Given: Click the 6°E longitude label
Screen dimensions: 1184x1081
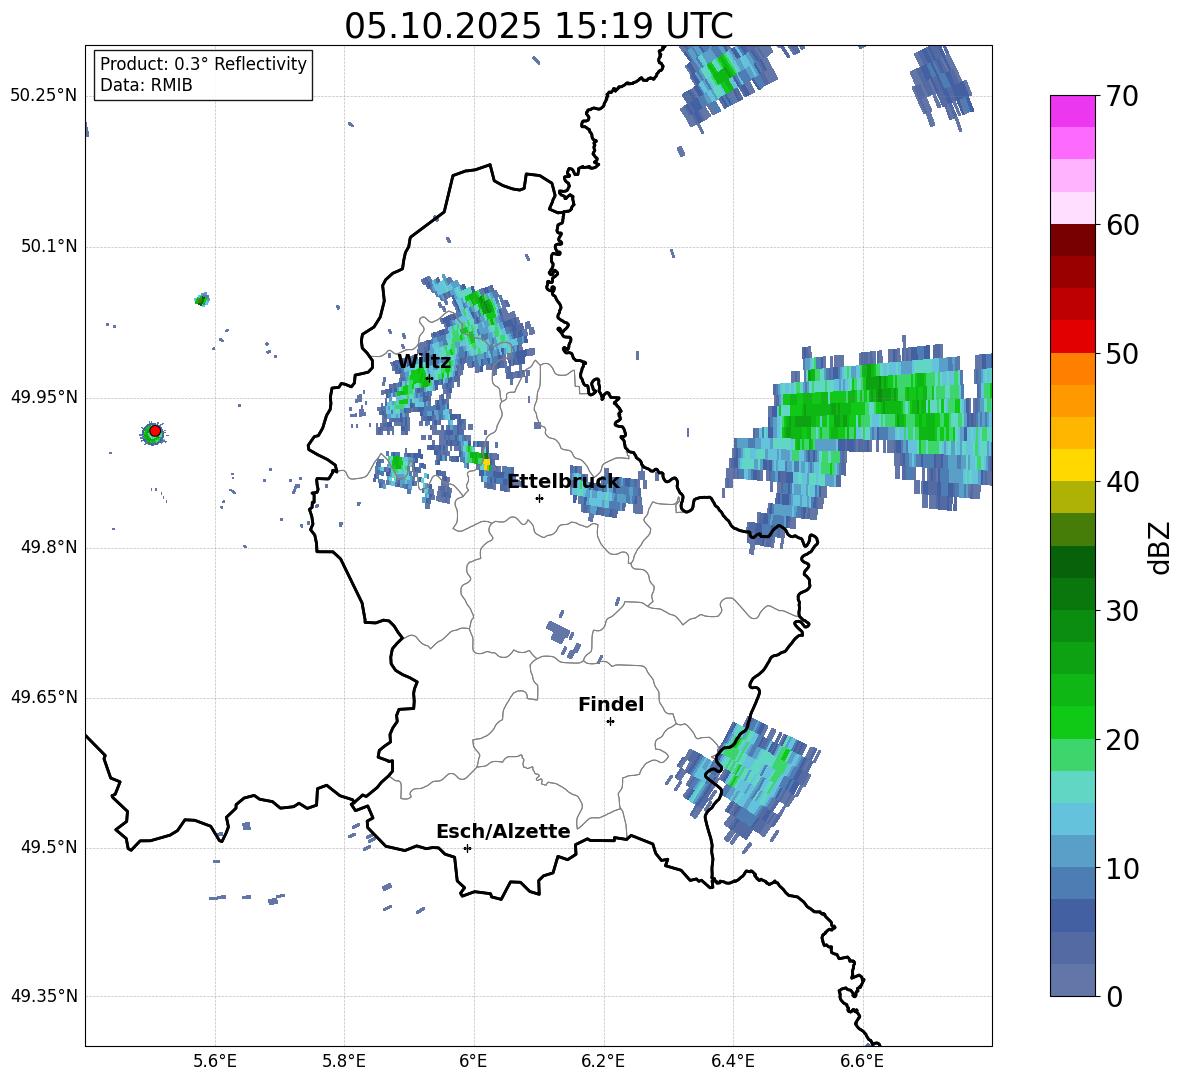Looking at the screenshot, I should click(x=473, y=1061).
